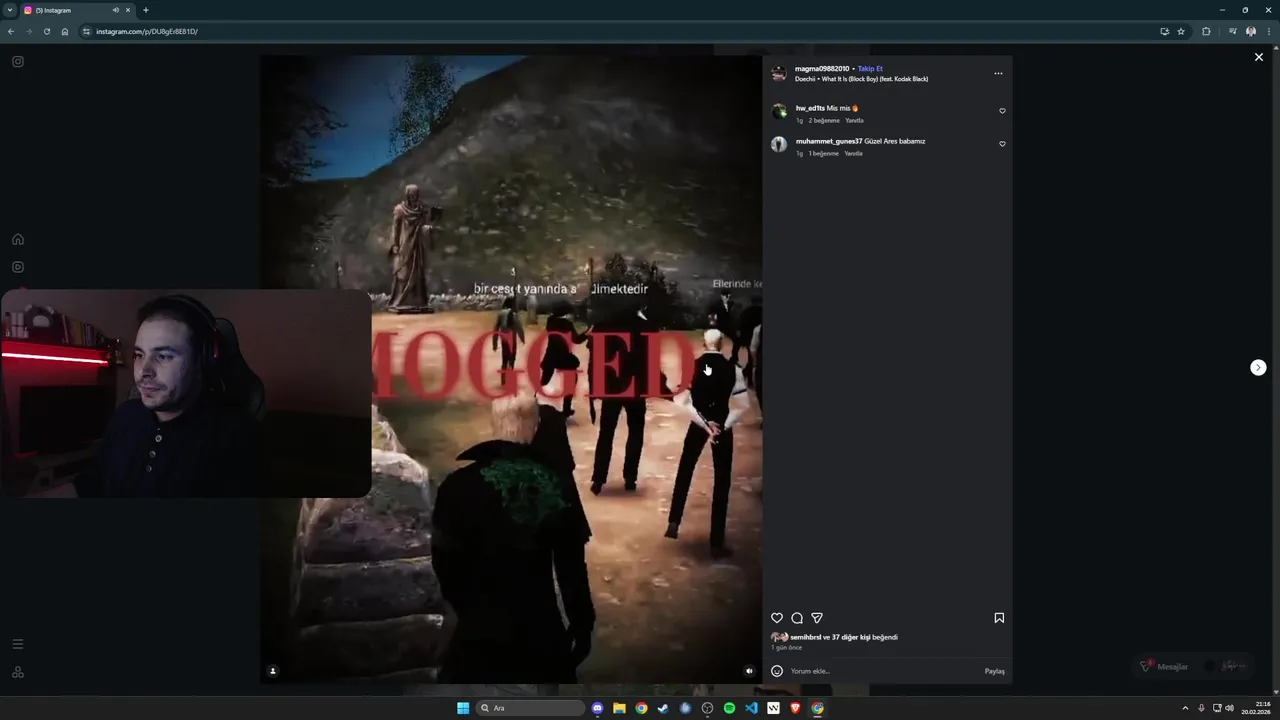Viewport: 1280px width, 720px height.
Task: Focus the 'Yorum ekle...' comment field
Action: pos(884,671)
